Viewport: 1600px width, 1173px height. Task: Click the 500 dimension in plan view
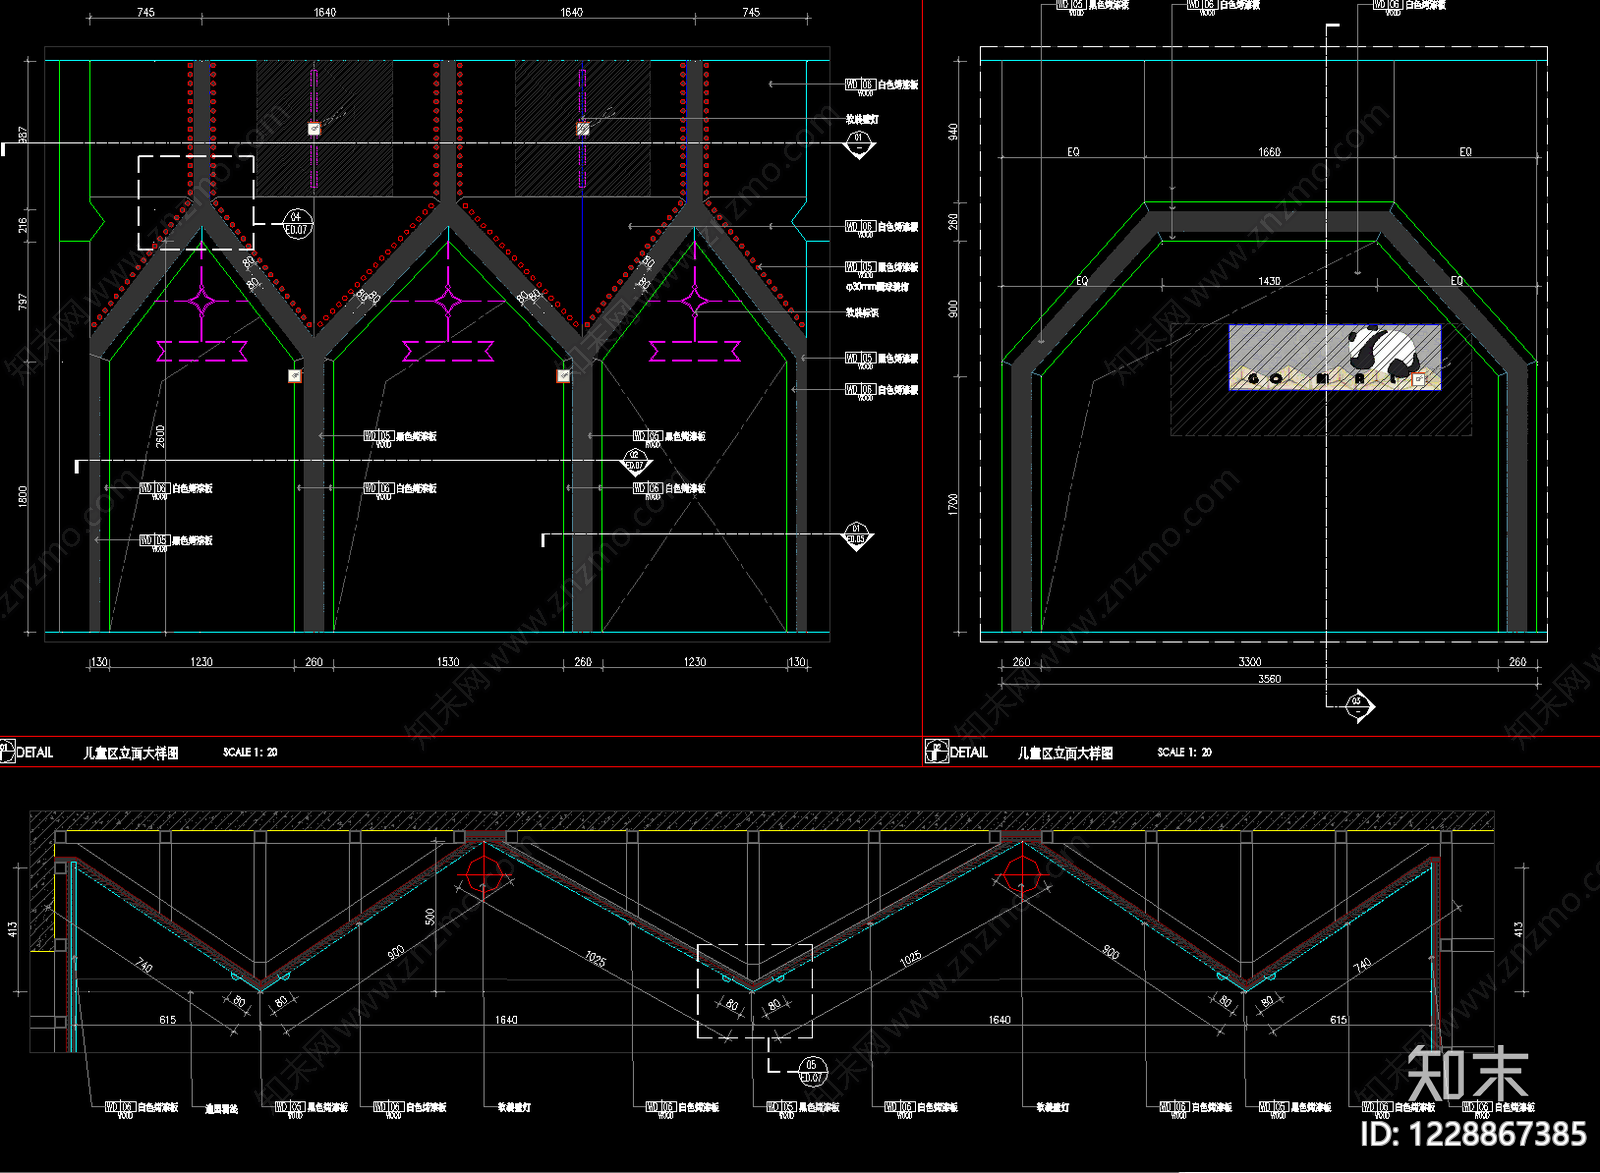click(x=430, y=916)
